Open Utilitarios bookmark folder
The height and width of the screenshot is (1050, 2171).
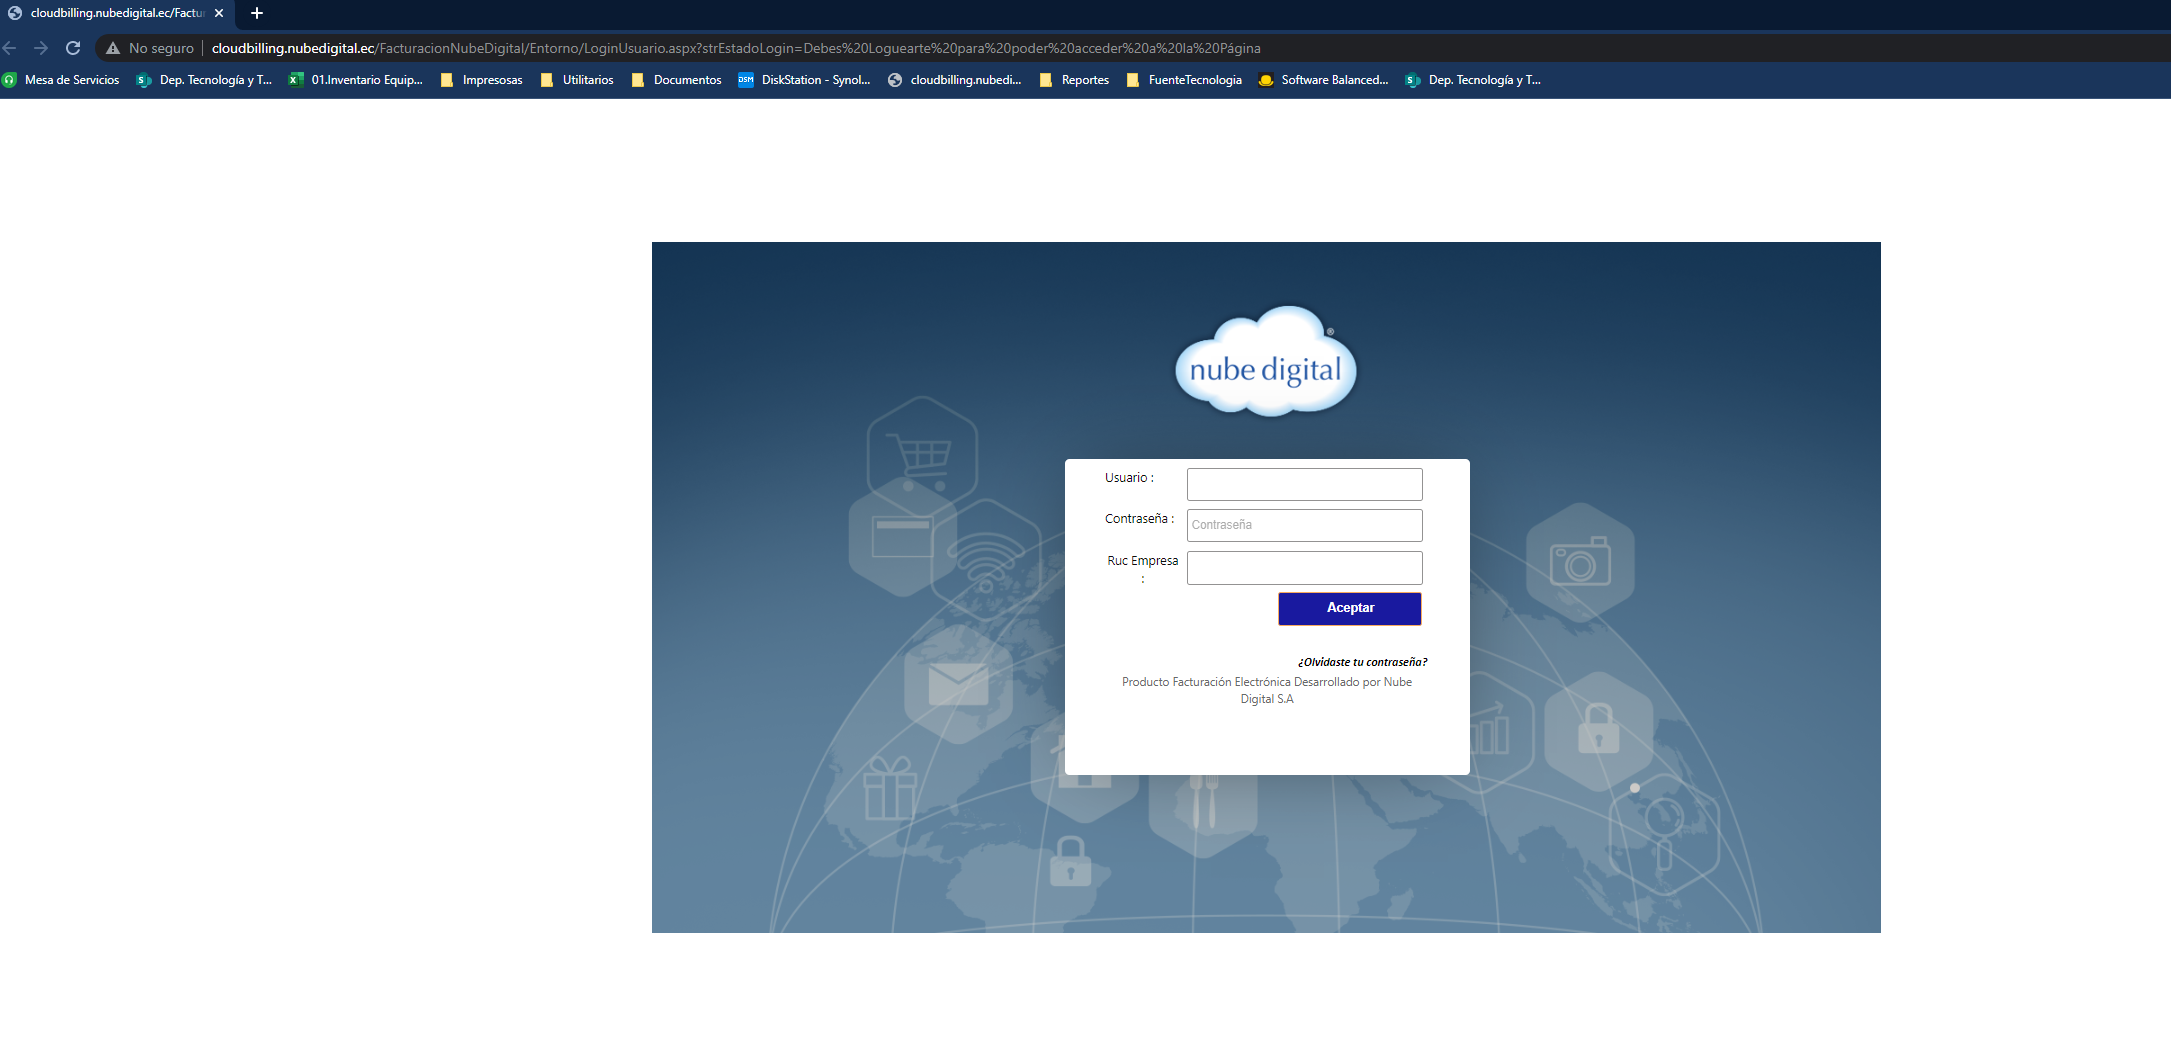point(577,80)
